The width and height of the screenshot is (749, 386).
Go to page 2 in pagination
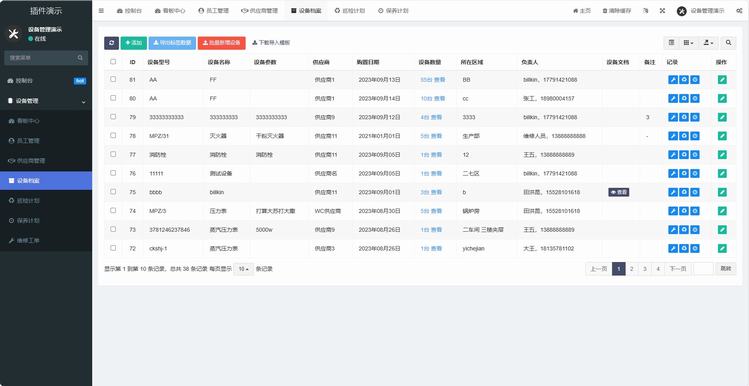631,269
